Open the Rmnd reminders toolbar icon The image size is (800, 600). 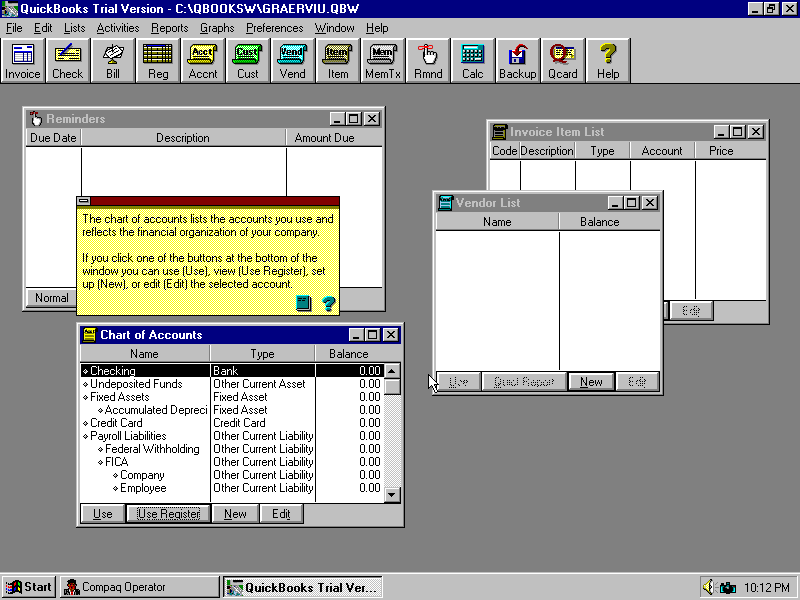[428, 61]
